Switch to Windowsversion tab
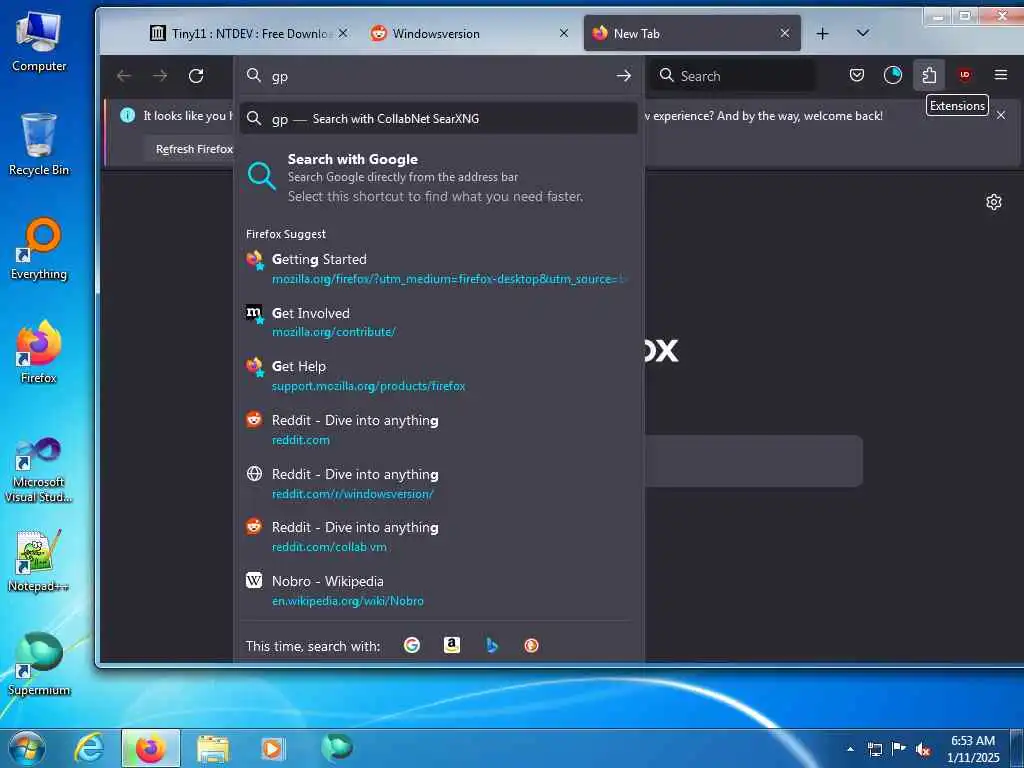The height and width of the screenshot is (768, 1024). 469,33
